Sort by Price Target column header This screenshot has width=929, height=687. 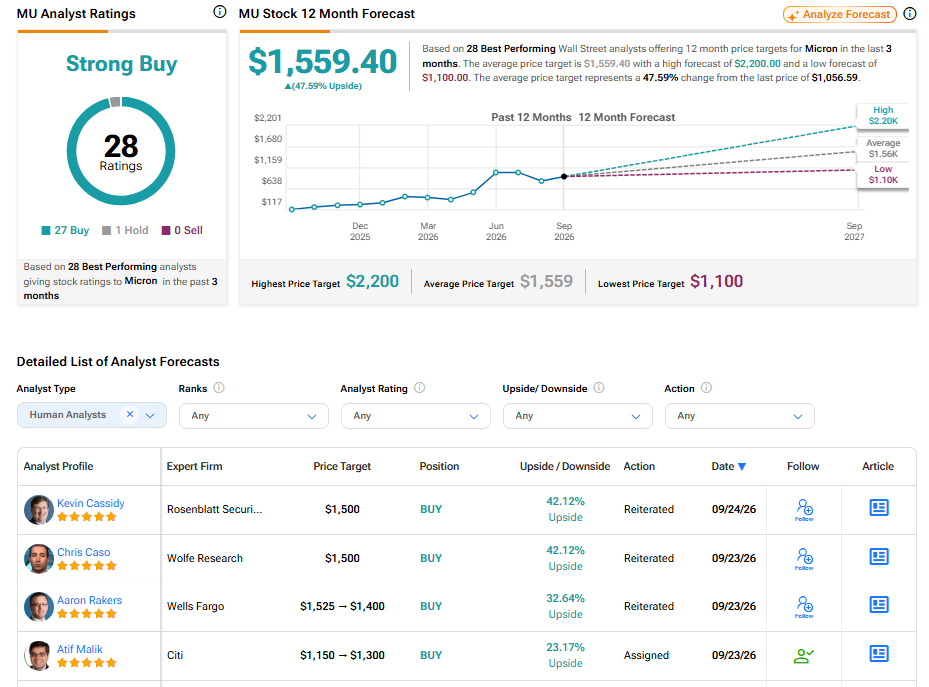[x=342, y=466]
